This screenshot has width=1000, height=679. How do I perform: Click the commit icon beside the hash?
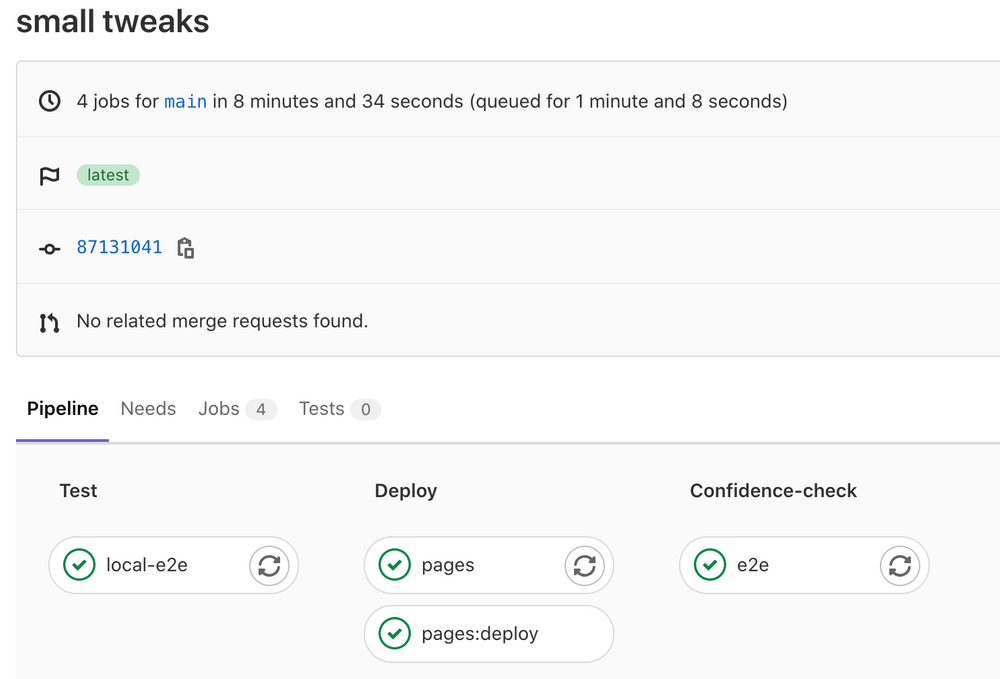click(49, 248)
